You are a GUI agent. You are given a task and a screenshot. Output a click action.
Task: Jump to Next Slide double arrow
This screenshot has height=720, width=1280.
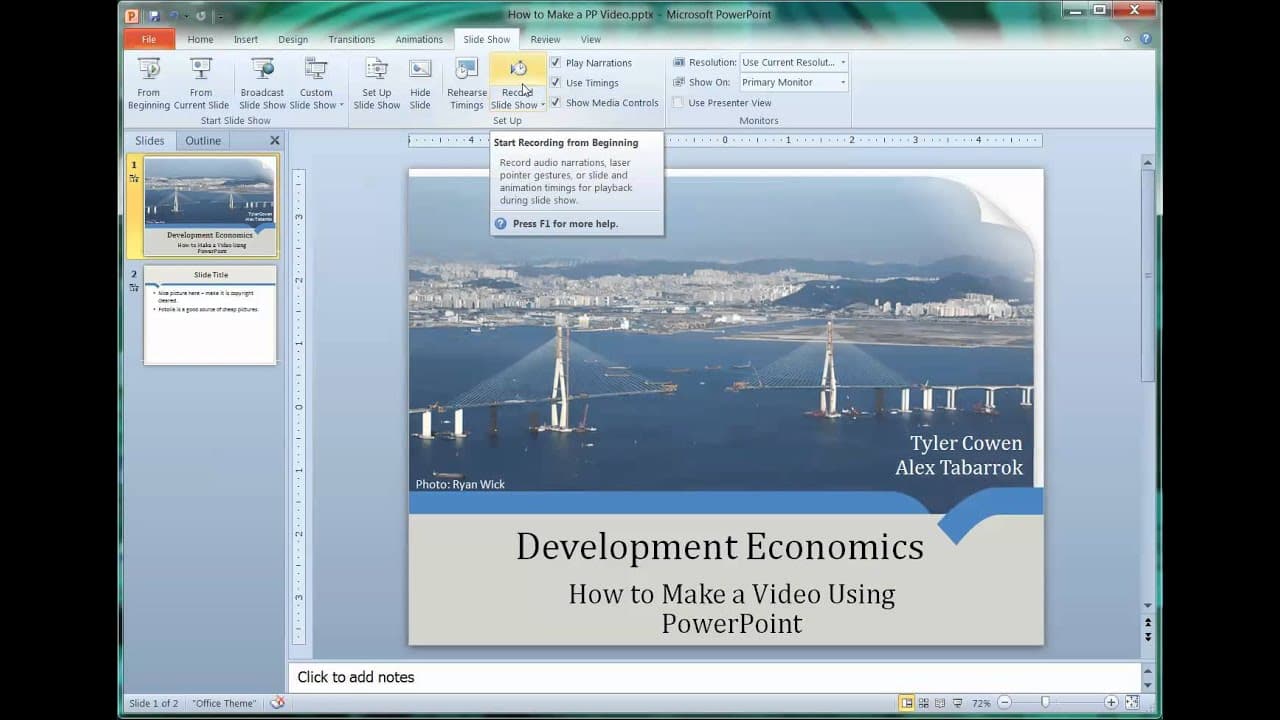pos(1148,637)
